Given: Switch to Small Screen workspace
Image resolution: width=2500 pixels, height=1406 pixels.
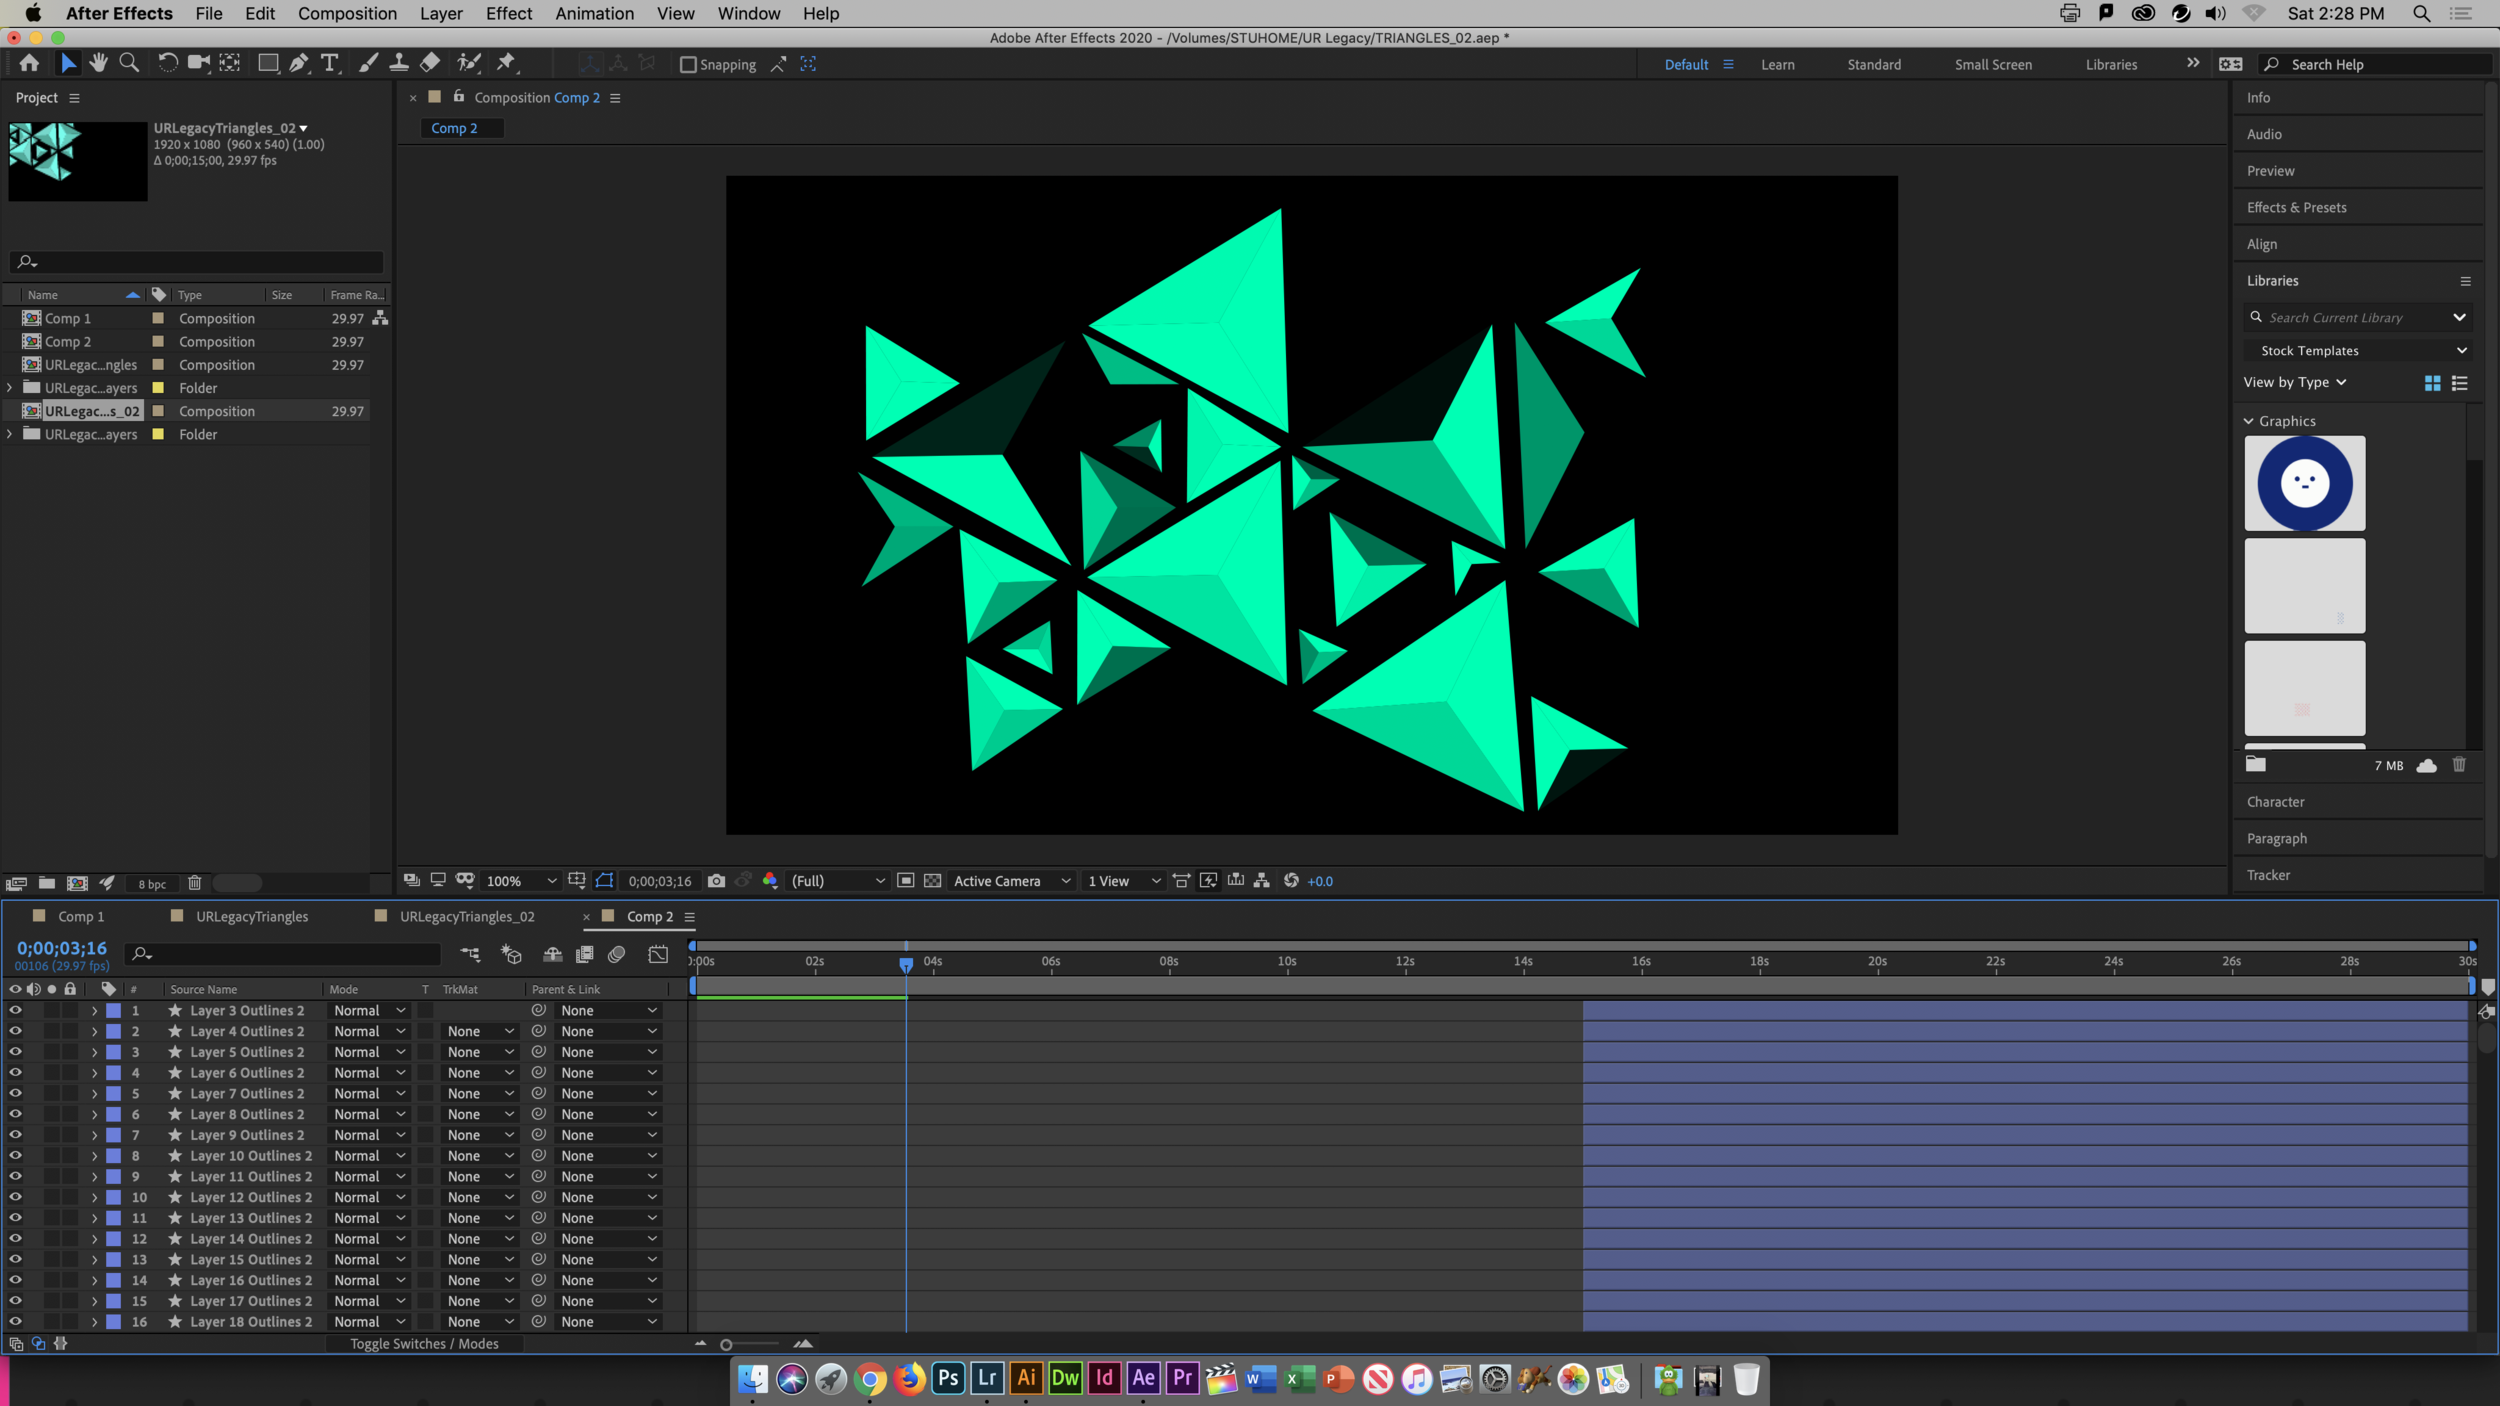Looking at the screenshot, I should pyautogui.click(x=1993, y=65).
